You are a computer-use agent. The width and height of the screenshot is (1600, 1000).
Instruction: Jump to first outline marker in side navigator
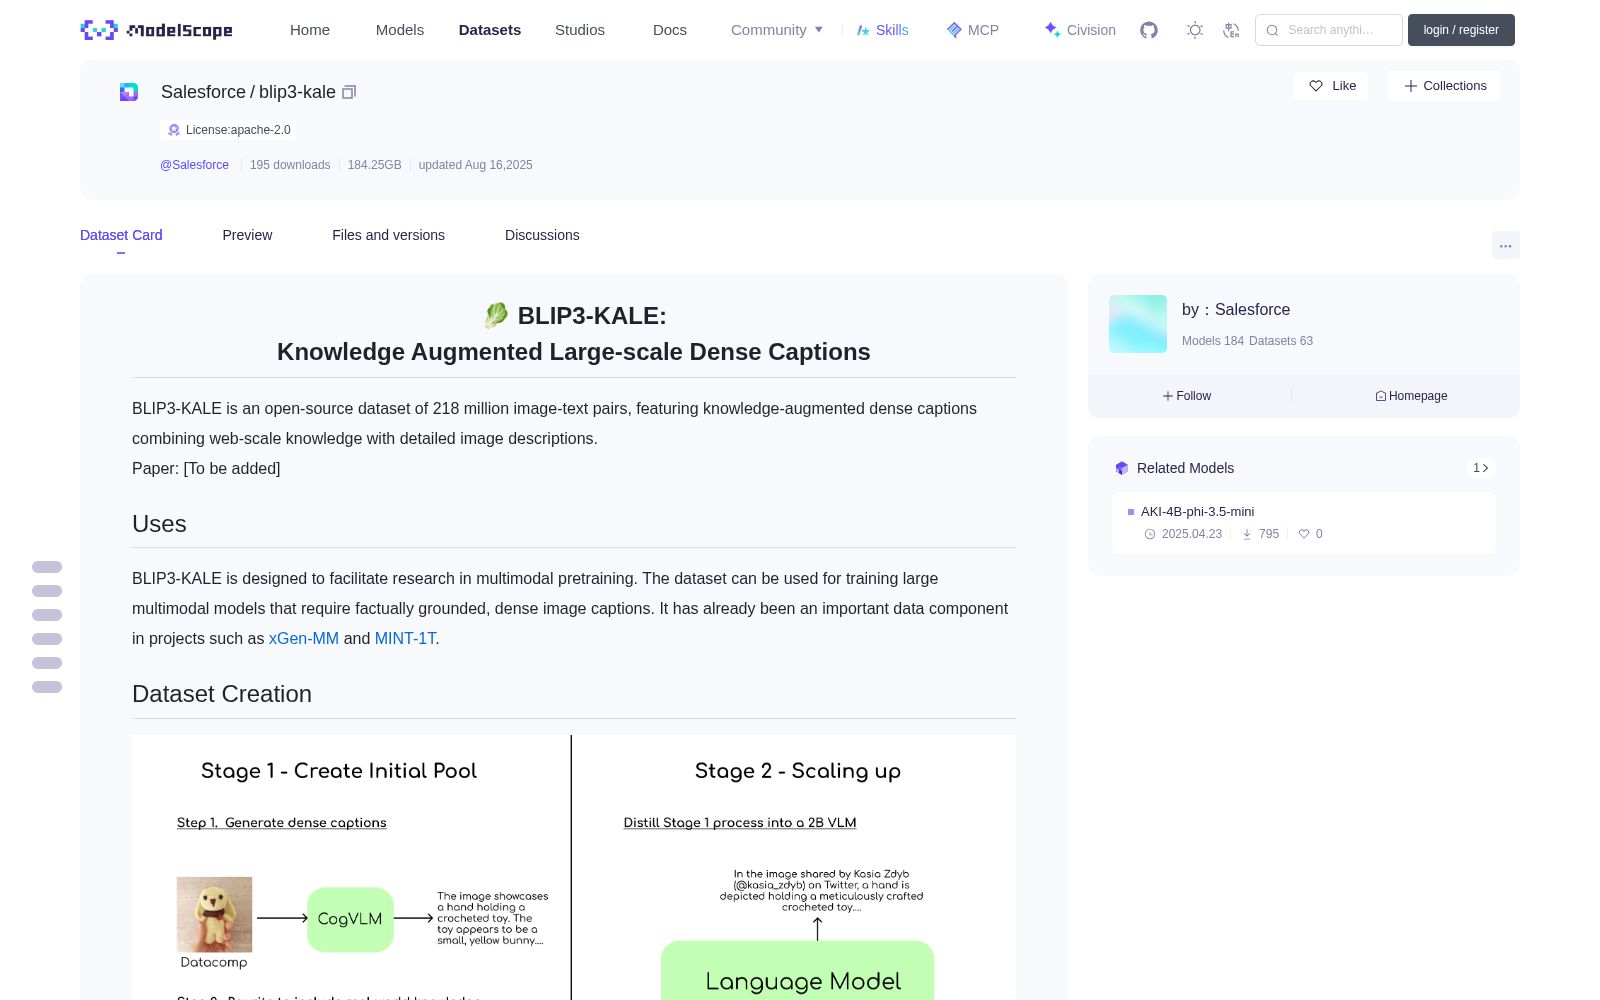click(47, 567)
